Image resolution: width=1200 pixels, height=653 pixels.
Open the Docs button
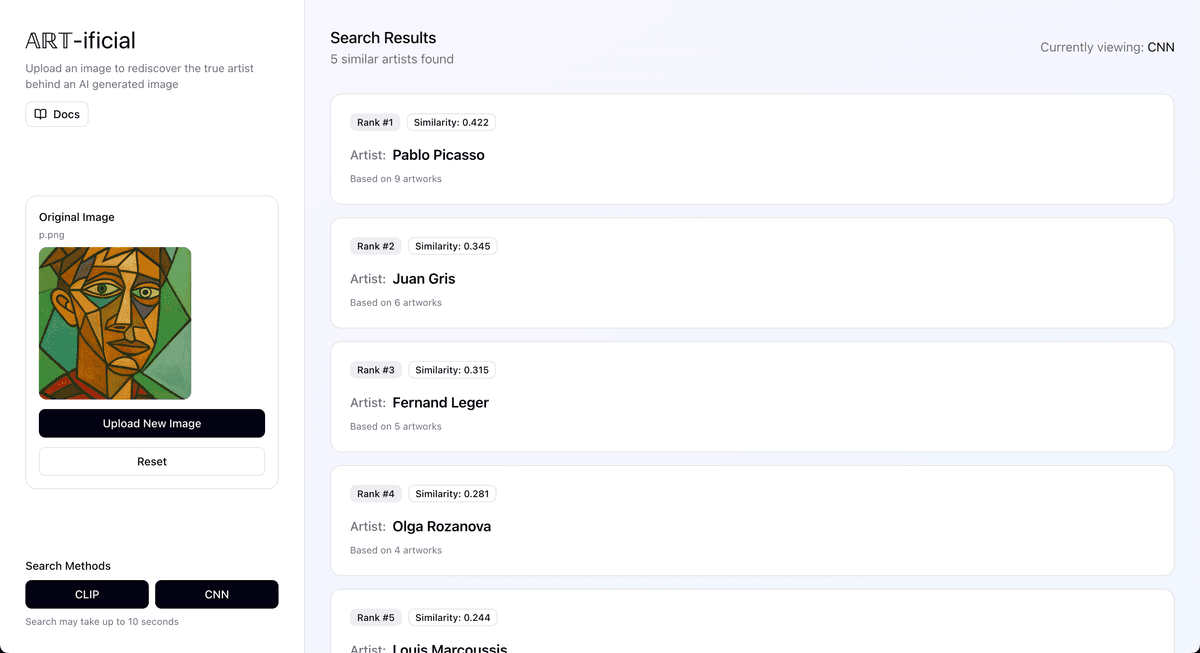pos(57,114)
